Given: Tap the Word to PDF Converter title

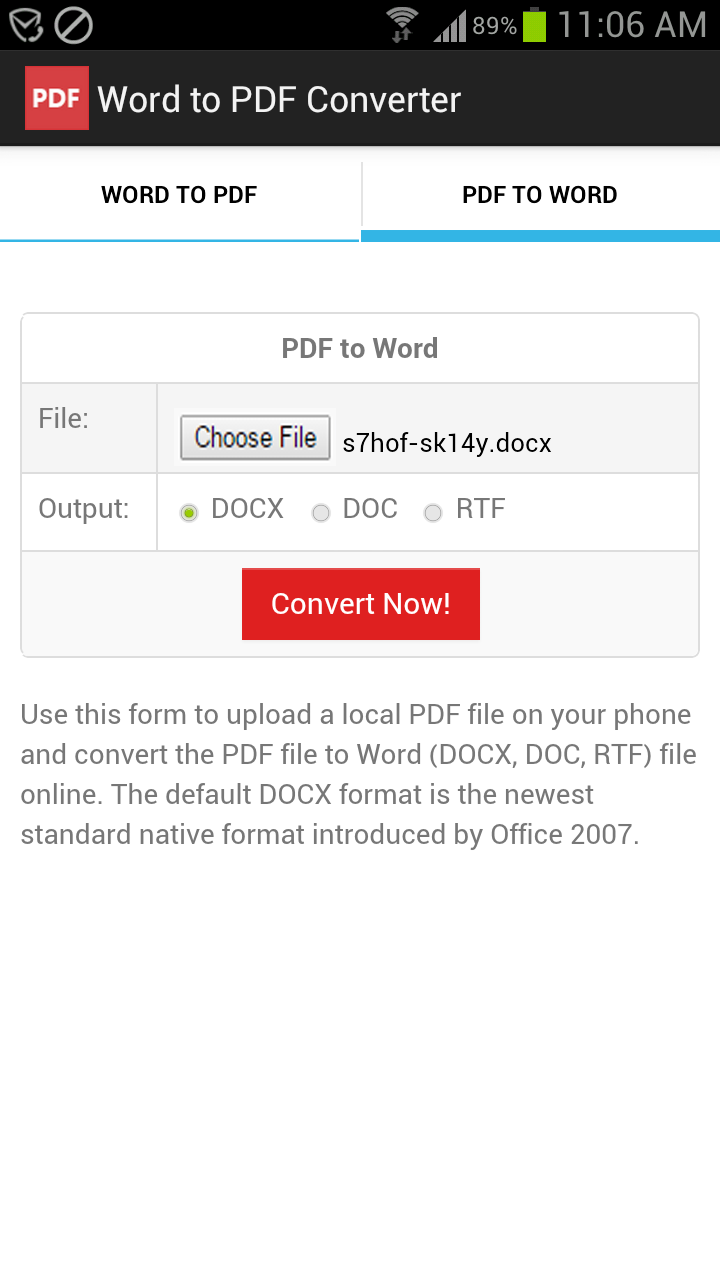Looking at the screenshot, I should (279, 100).
